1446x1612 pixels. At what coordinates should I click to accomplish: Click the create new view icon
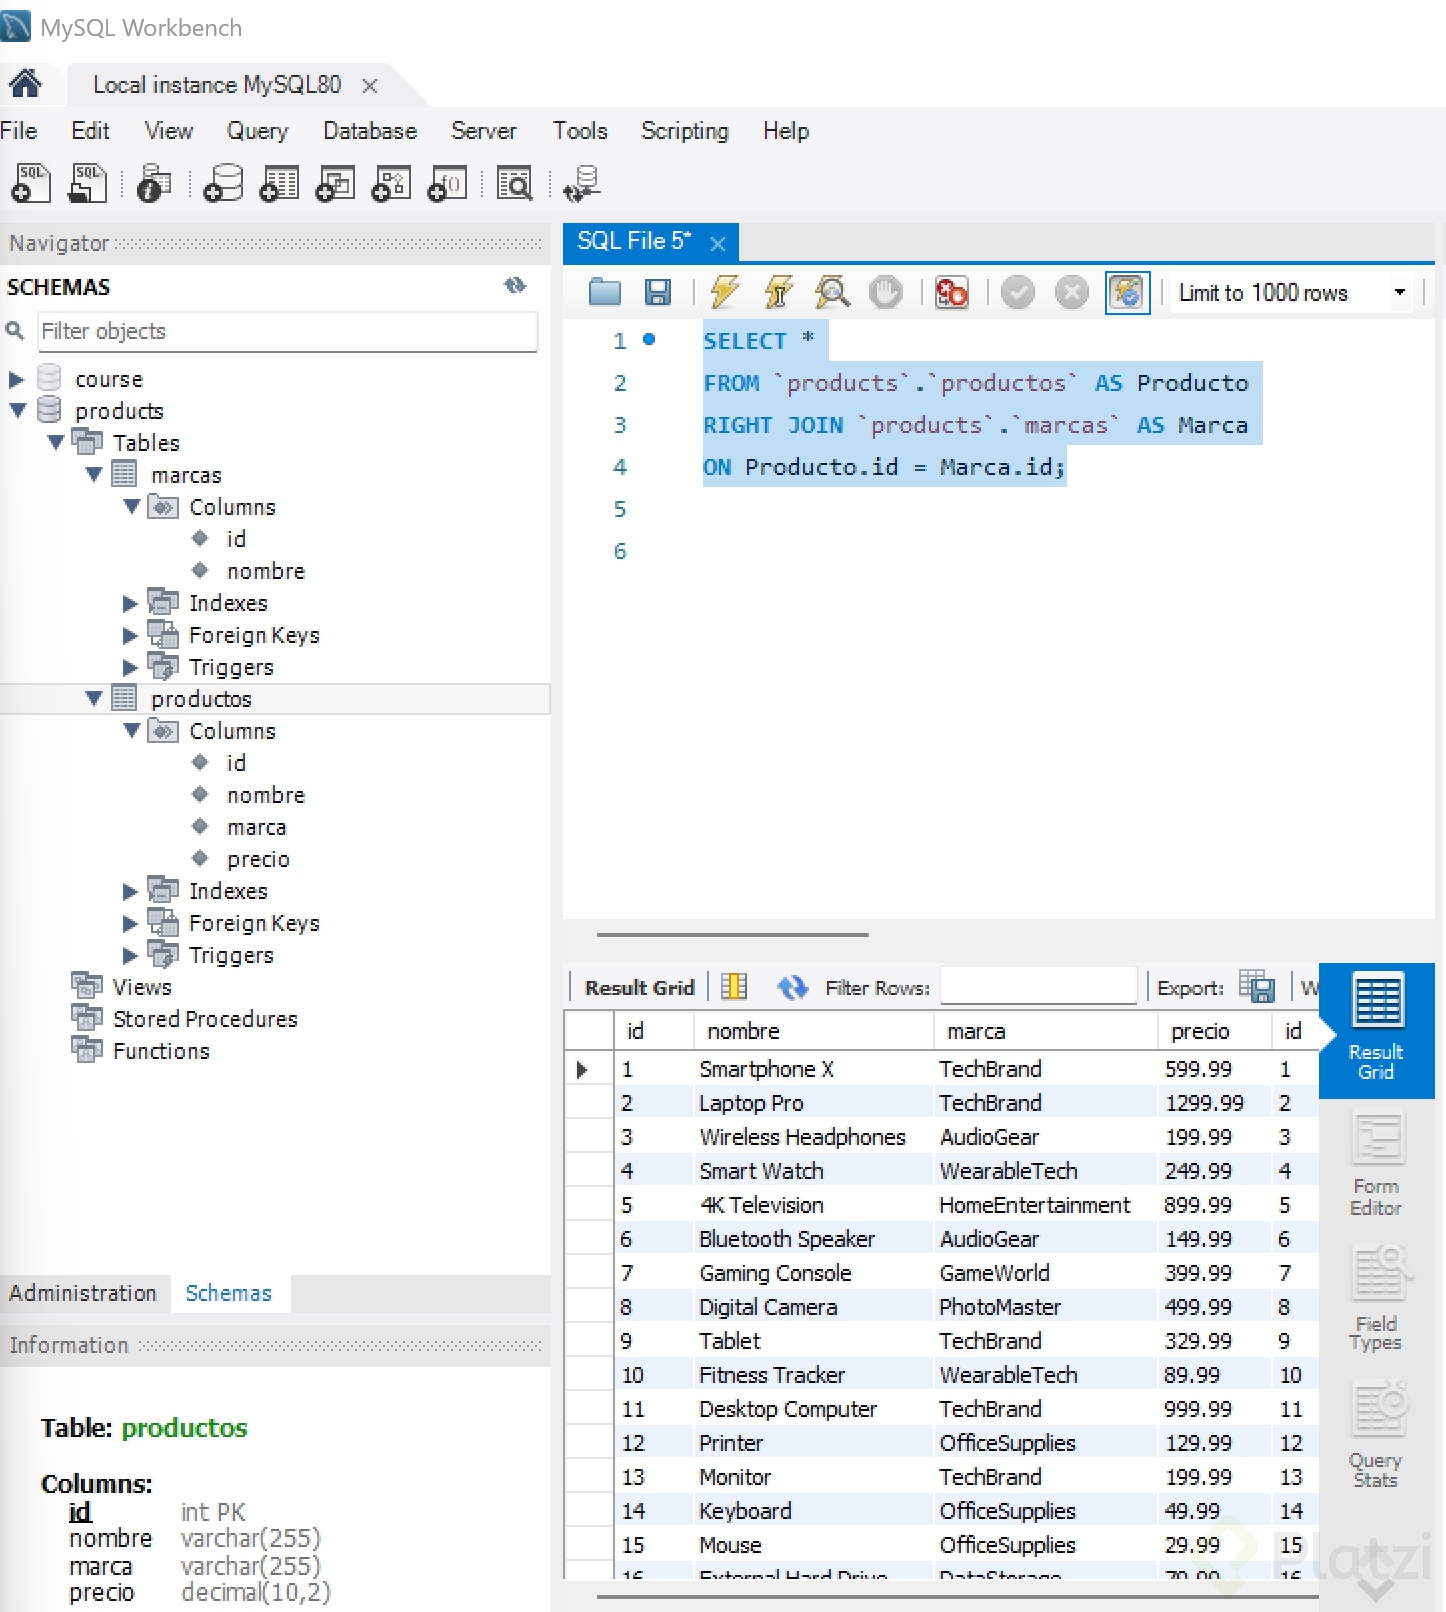[335, 184]
